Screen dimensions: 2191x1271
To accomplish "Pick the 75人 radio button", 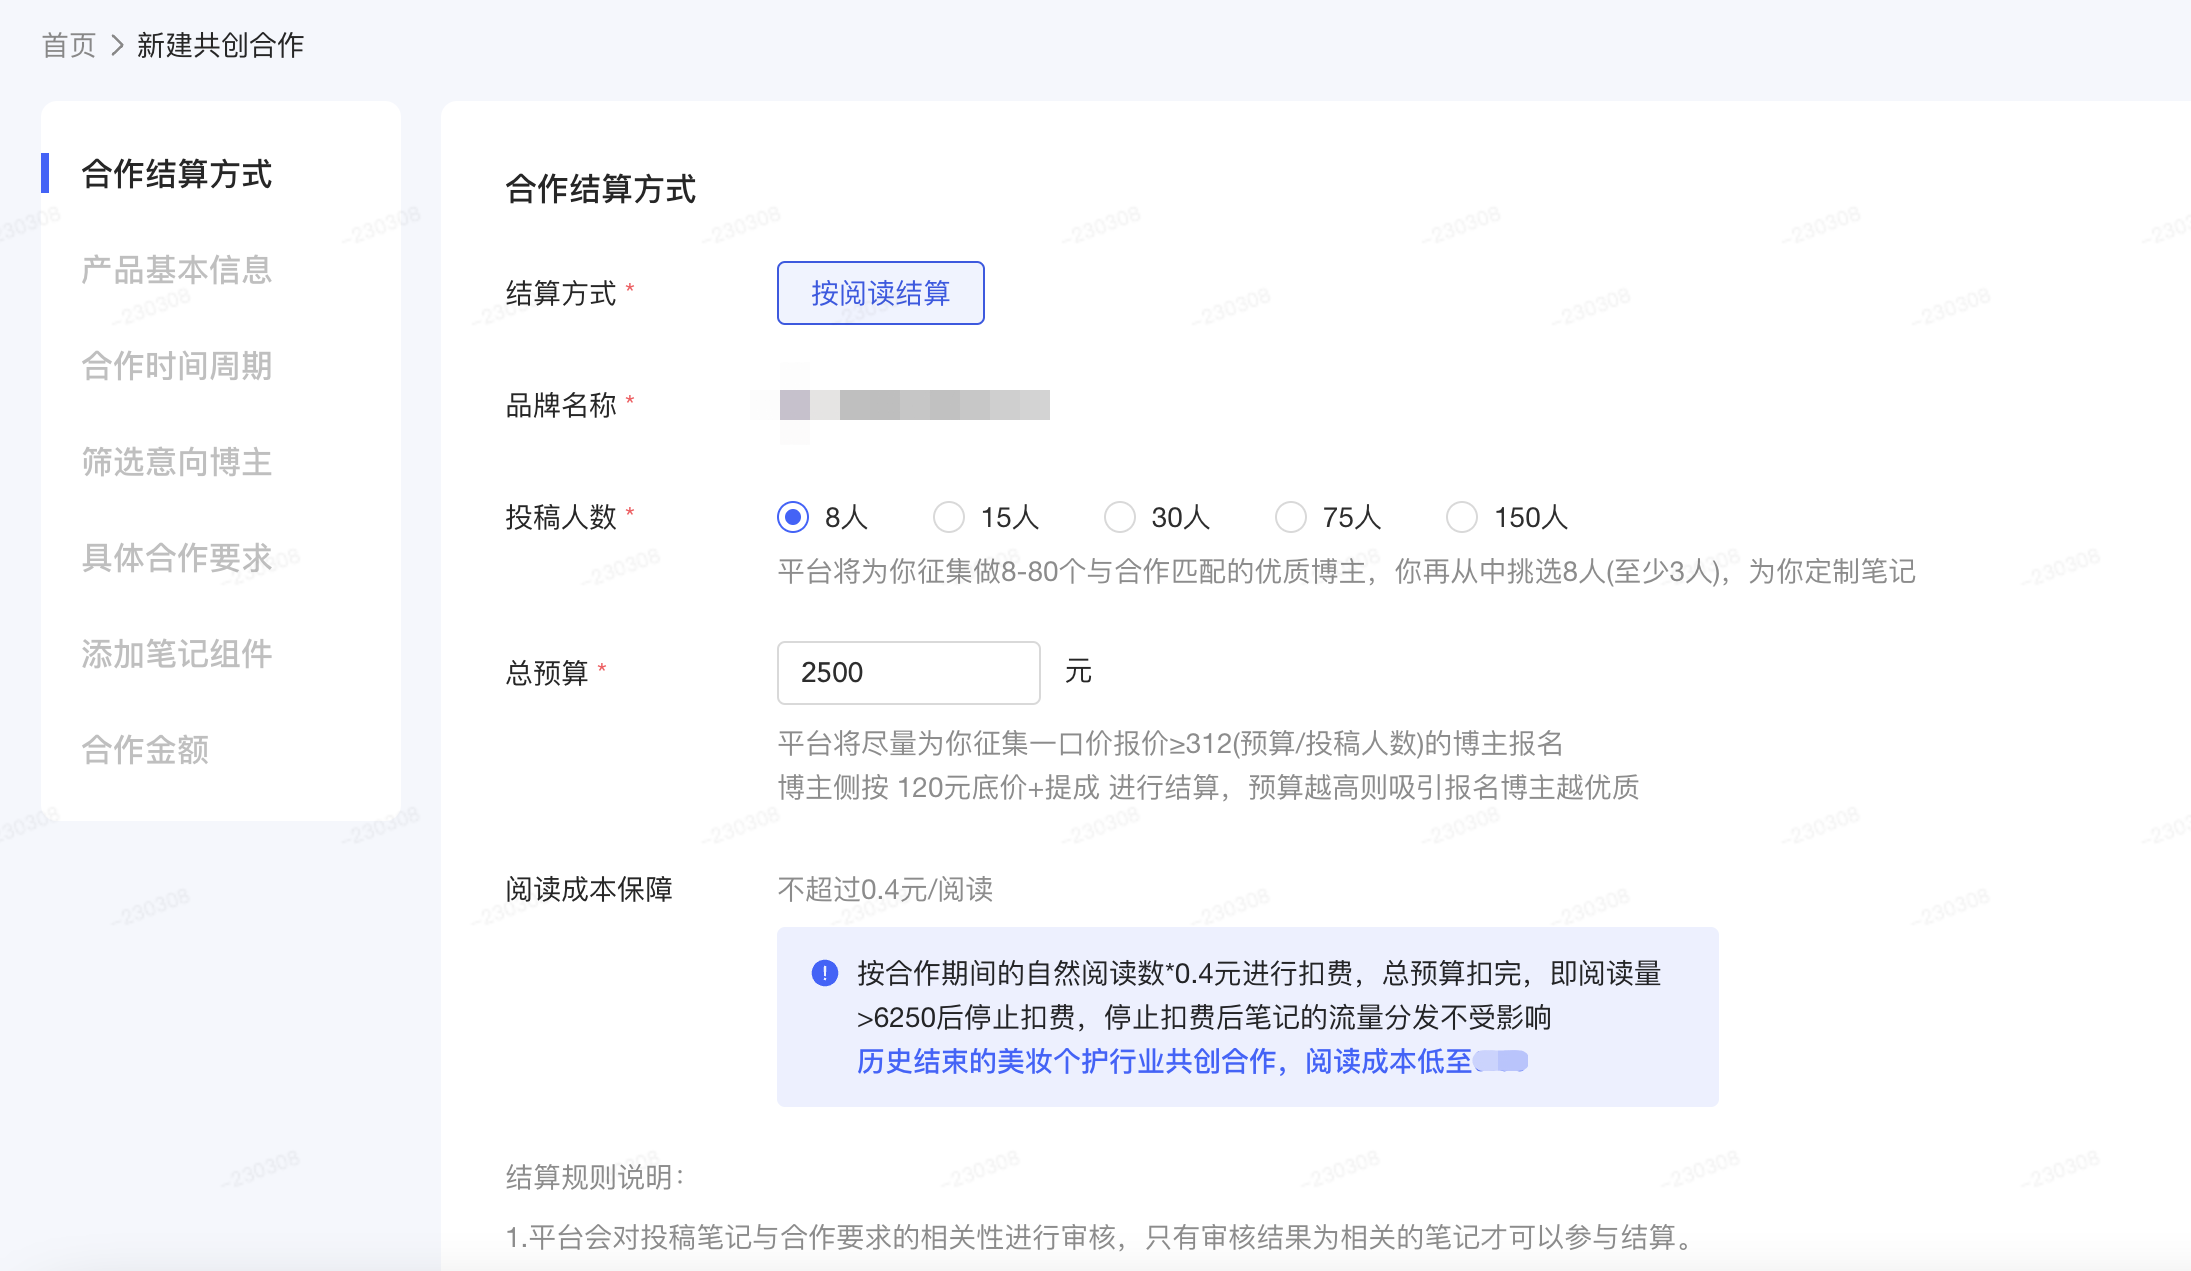I will pyautogui.click(x=1291, y=517).
